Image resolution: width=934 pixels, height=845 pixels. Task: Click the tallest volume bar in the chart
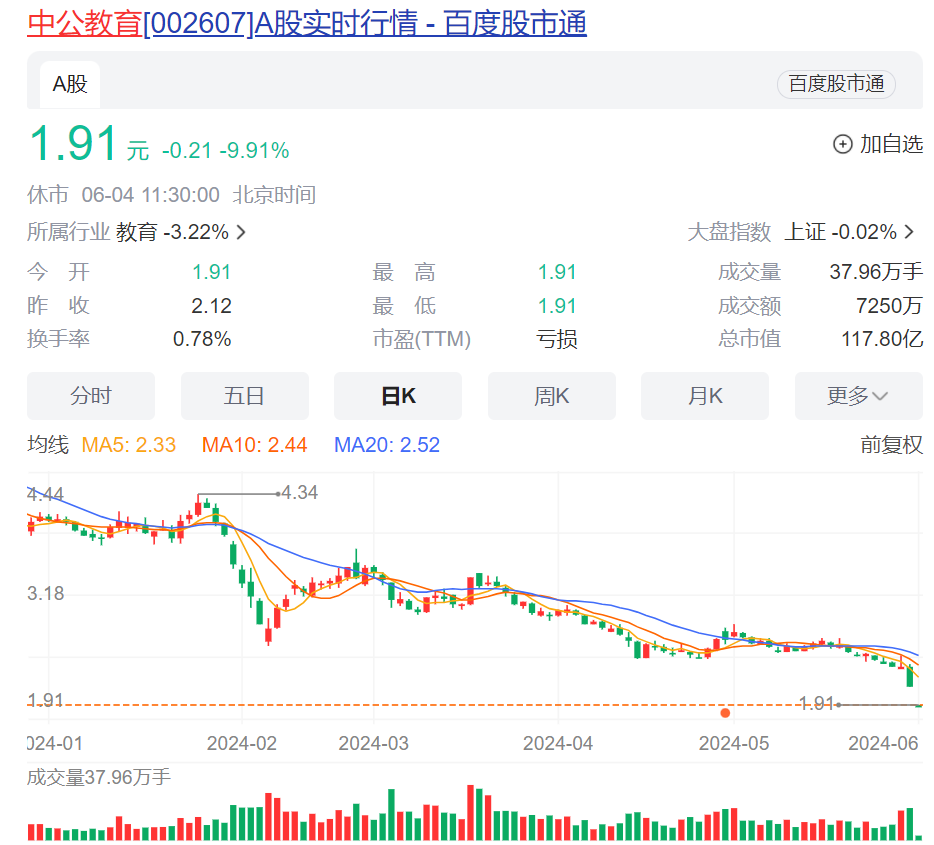(x=471, y=812)
